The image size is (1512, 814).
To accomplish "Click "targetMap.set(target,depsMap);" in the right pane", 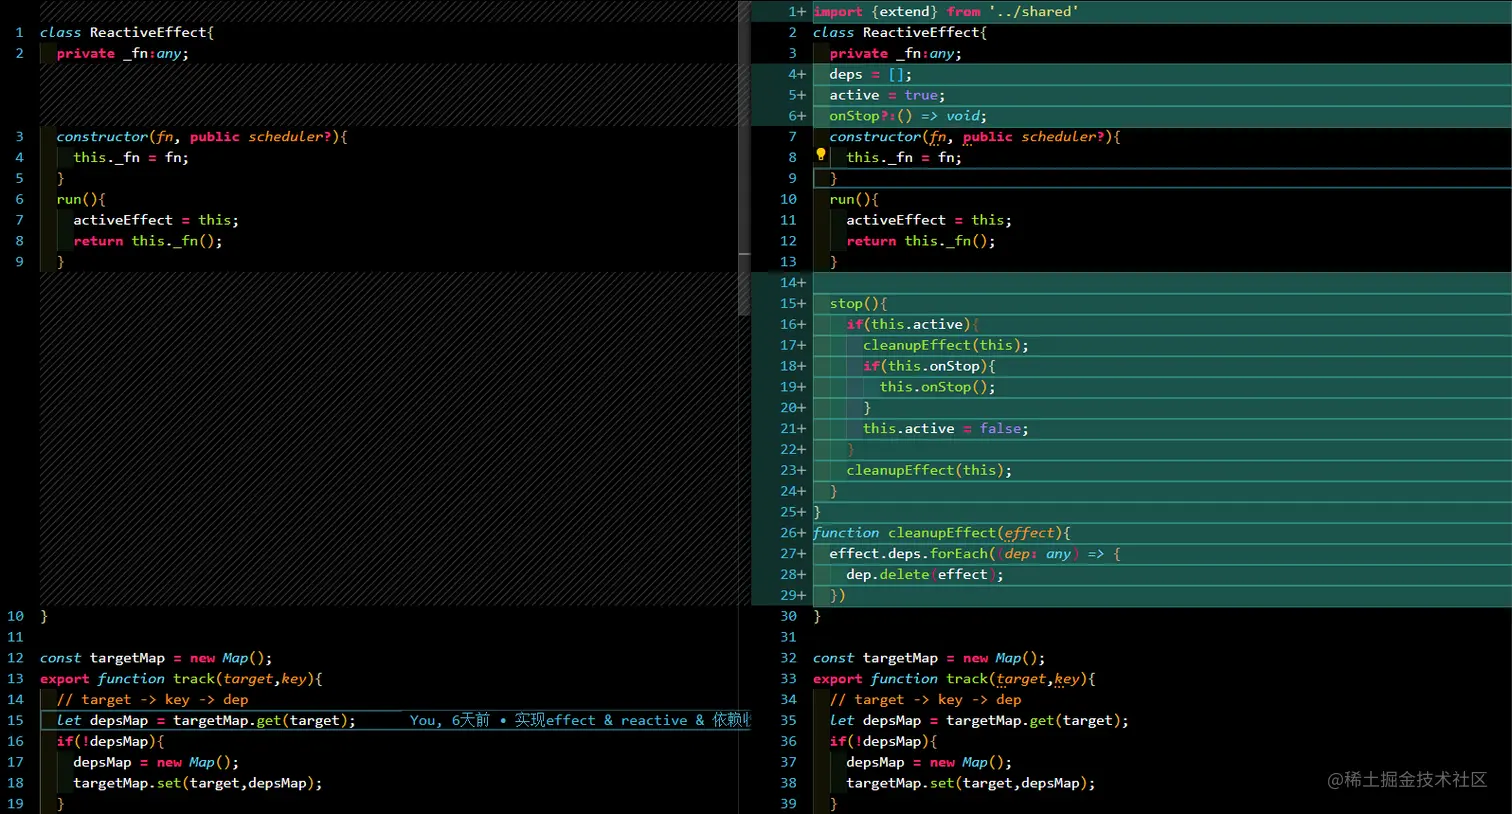I will coord(971,783).
